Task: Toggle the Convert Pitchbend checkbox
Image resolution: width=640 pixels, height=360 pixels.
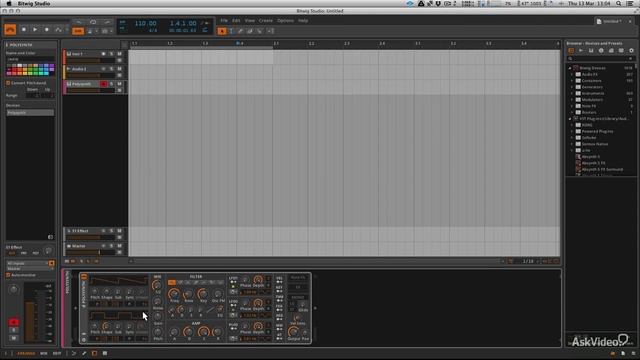Action: [8, 83]
